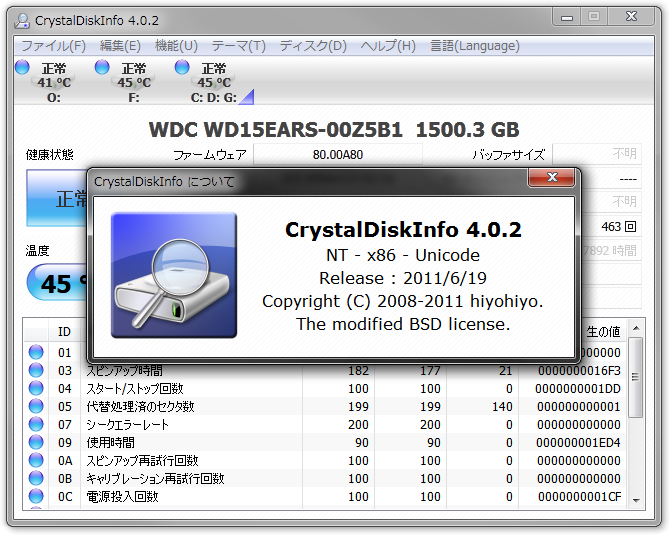Click the firmware field 80.00A80
Image resolution: width=670 pixels, height=535 pixels.
click(338, 154)
